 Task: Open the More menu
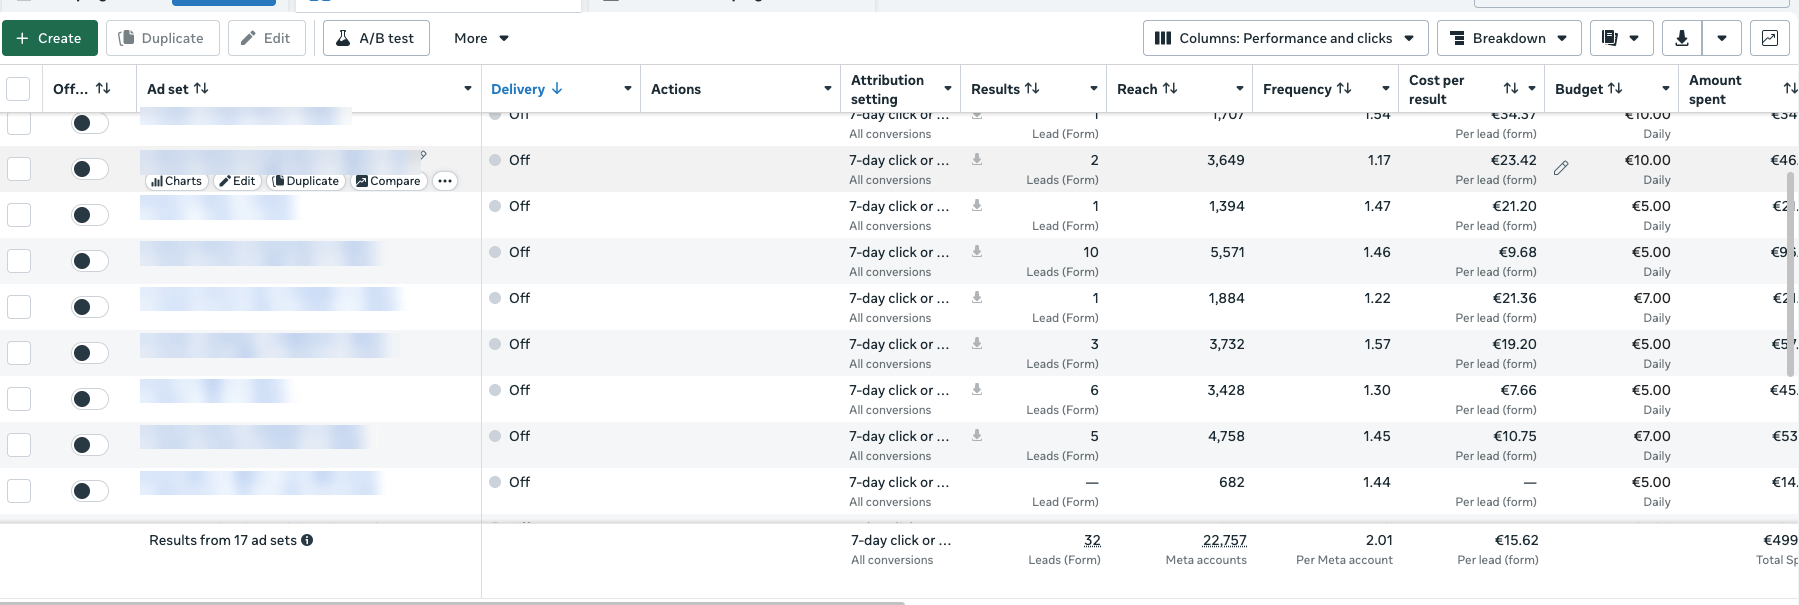coord(481,38)
